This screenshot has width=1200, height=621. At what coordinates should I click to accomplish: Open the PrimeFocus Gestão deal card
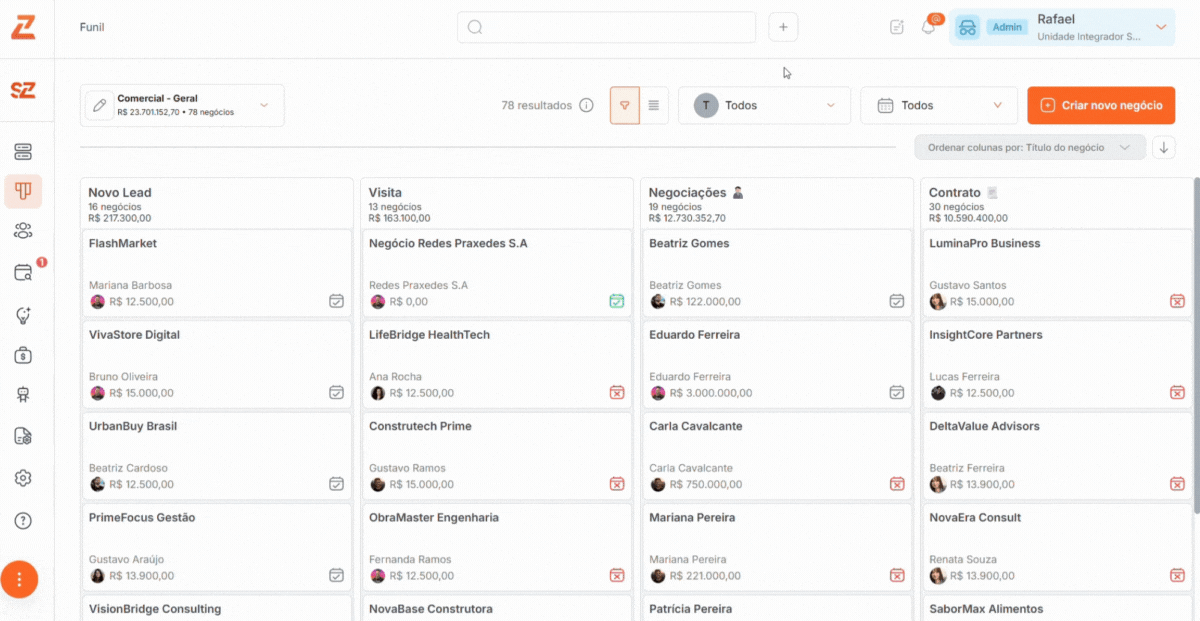coord(216,546)
